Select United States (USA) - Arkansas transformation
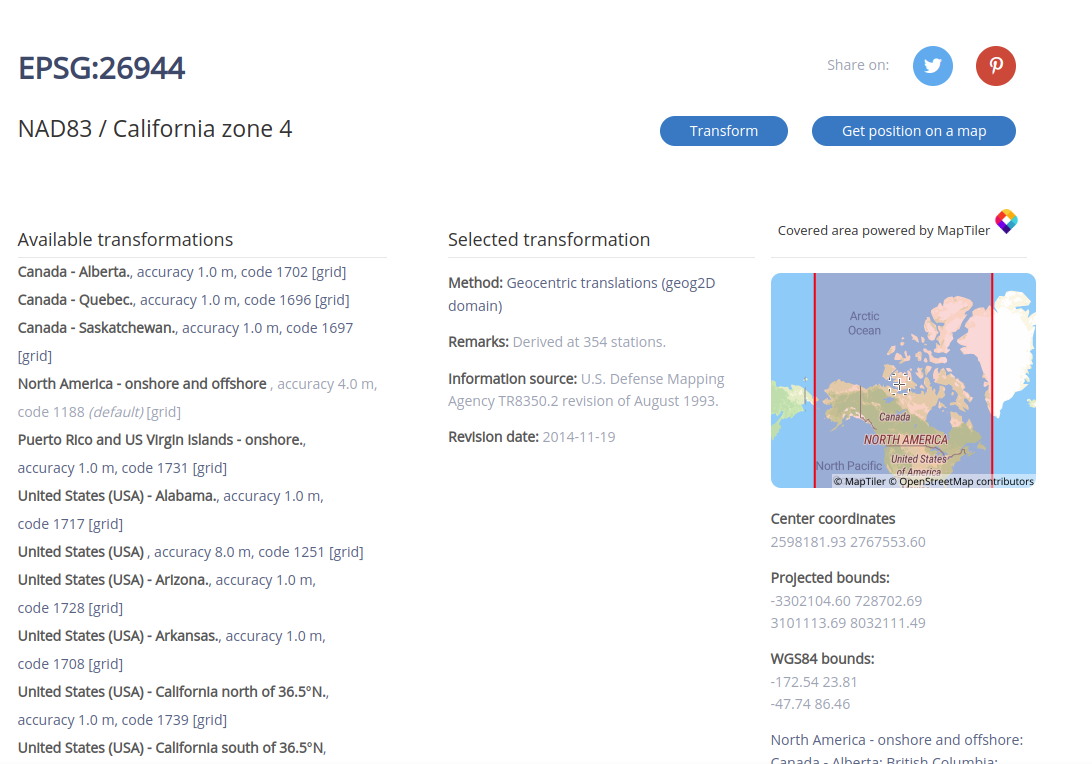This screenshot has width=1092, height=764. pos(118,636)
